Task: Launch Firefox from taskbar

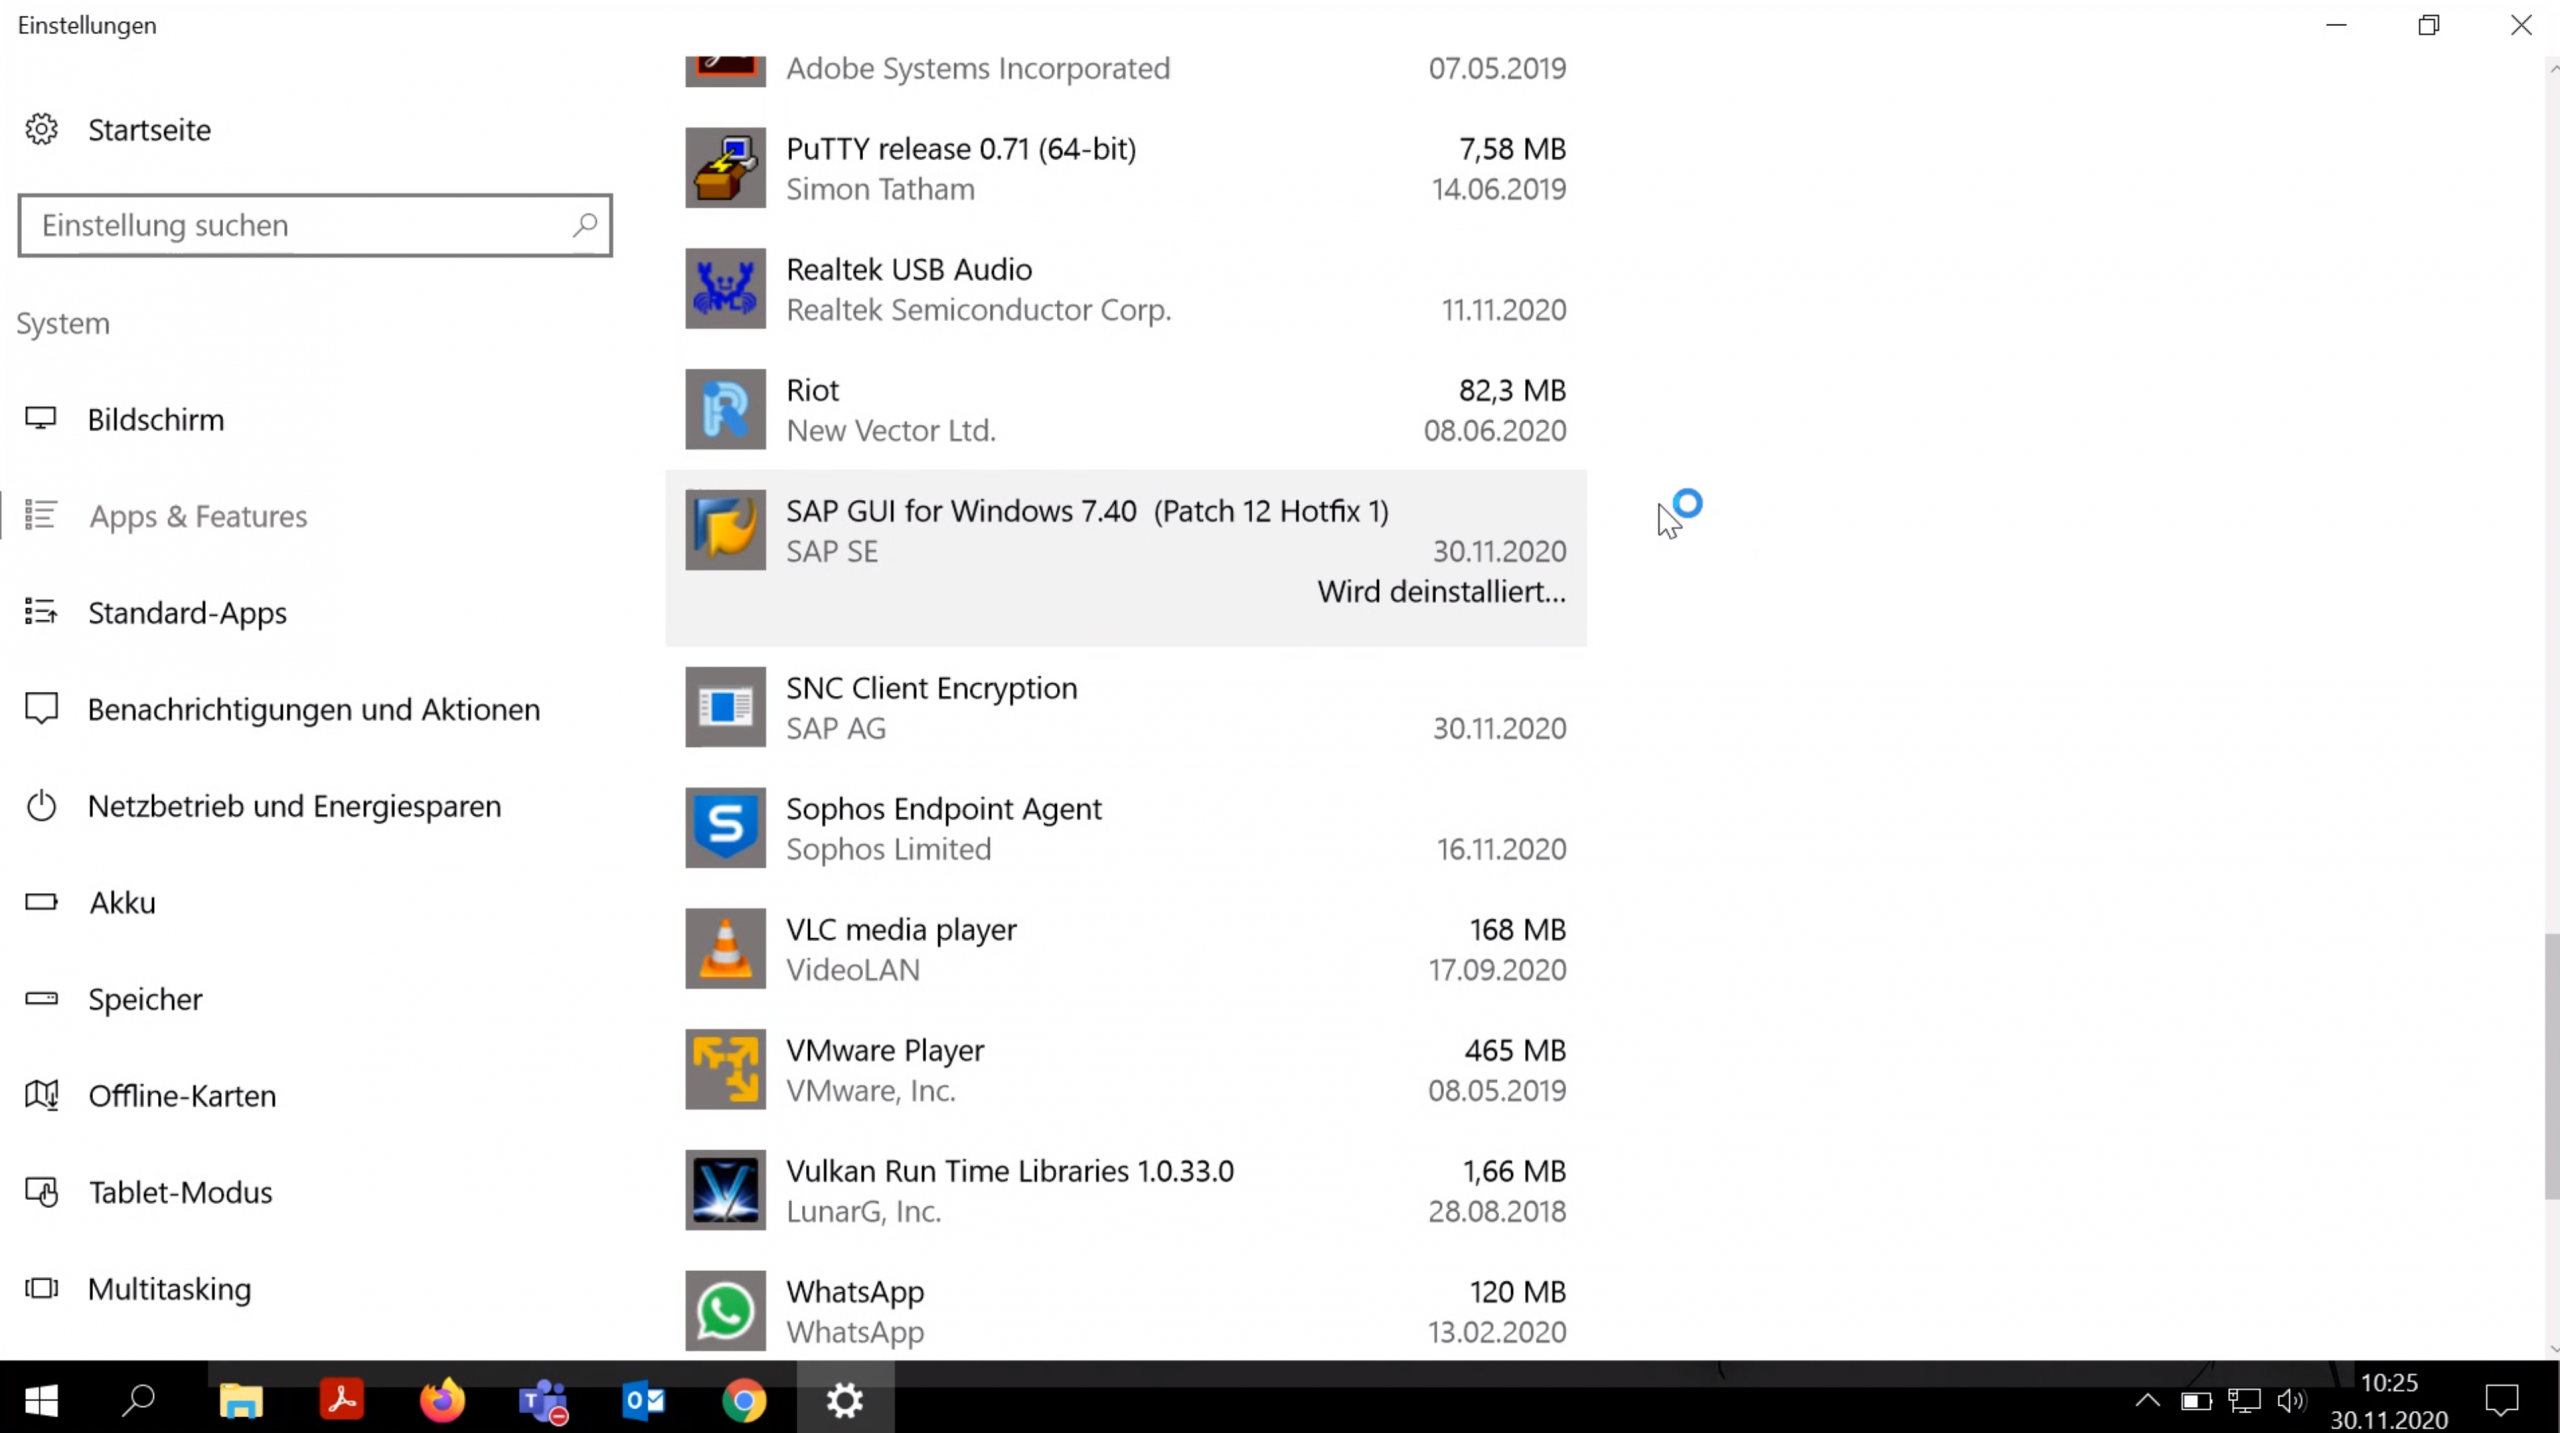Action: point(443,1400)
